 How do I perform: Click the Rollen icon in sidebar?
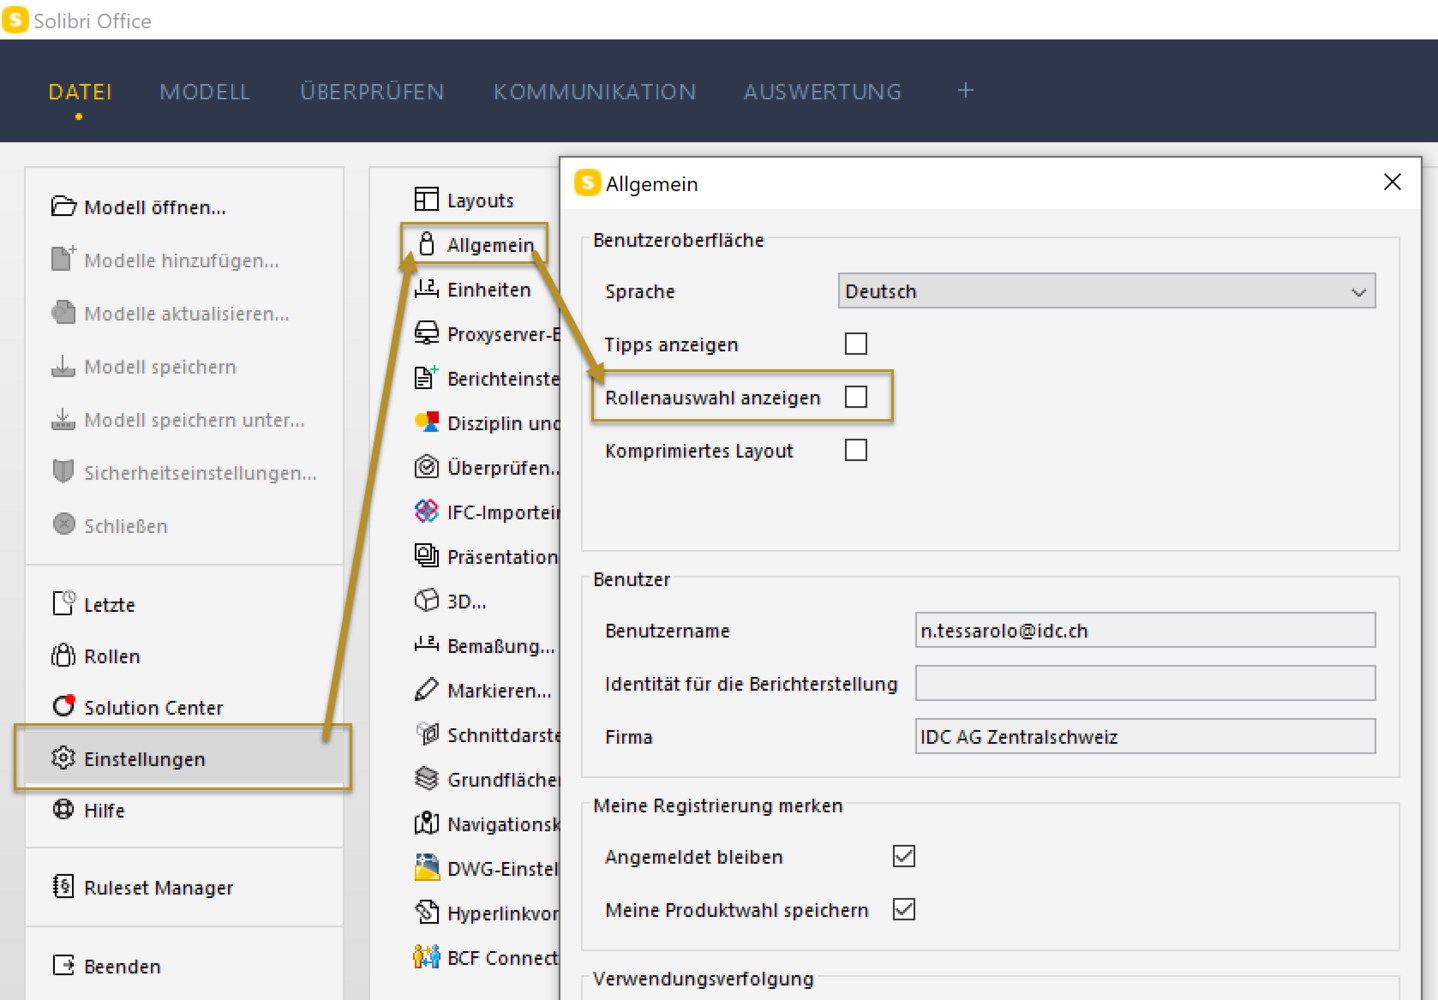(64, 655)
